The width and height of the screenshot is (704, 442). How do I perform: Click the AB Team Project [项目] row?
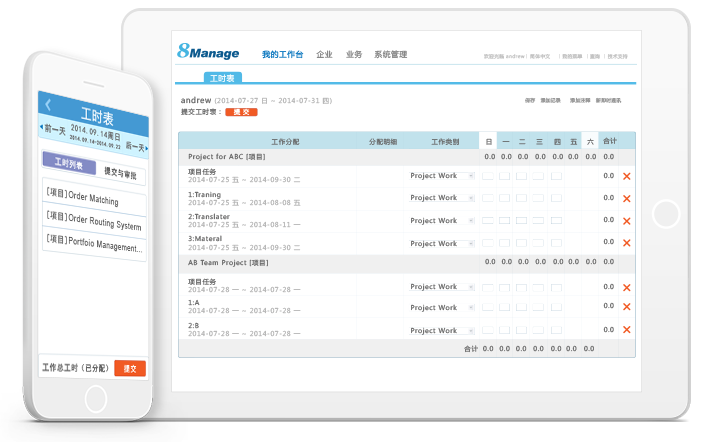(x=407, y=263)
